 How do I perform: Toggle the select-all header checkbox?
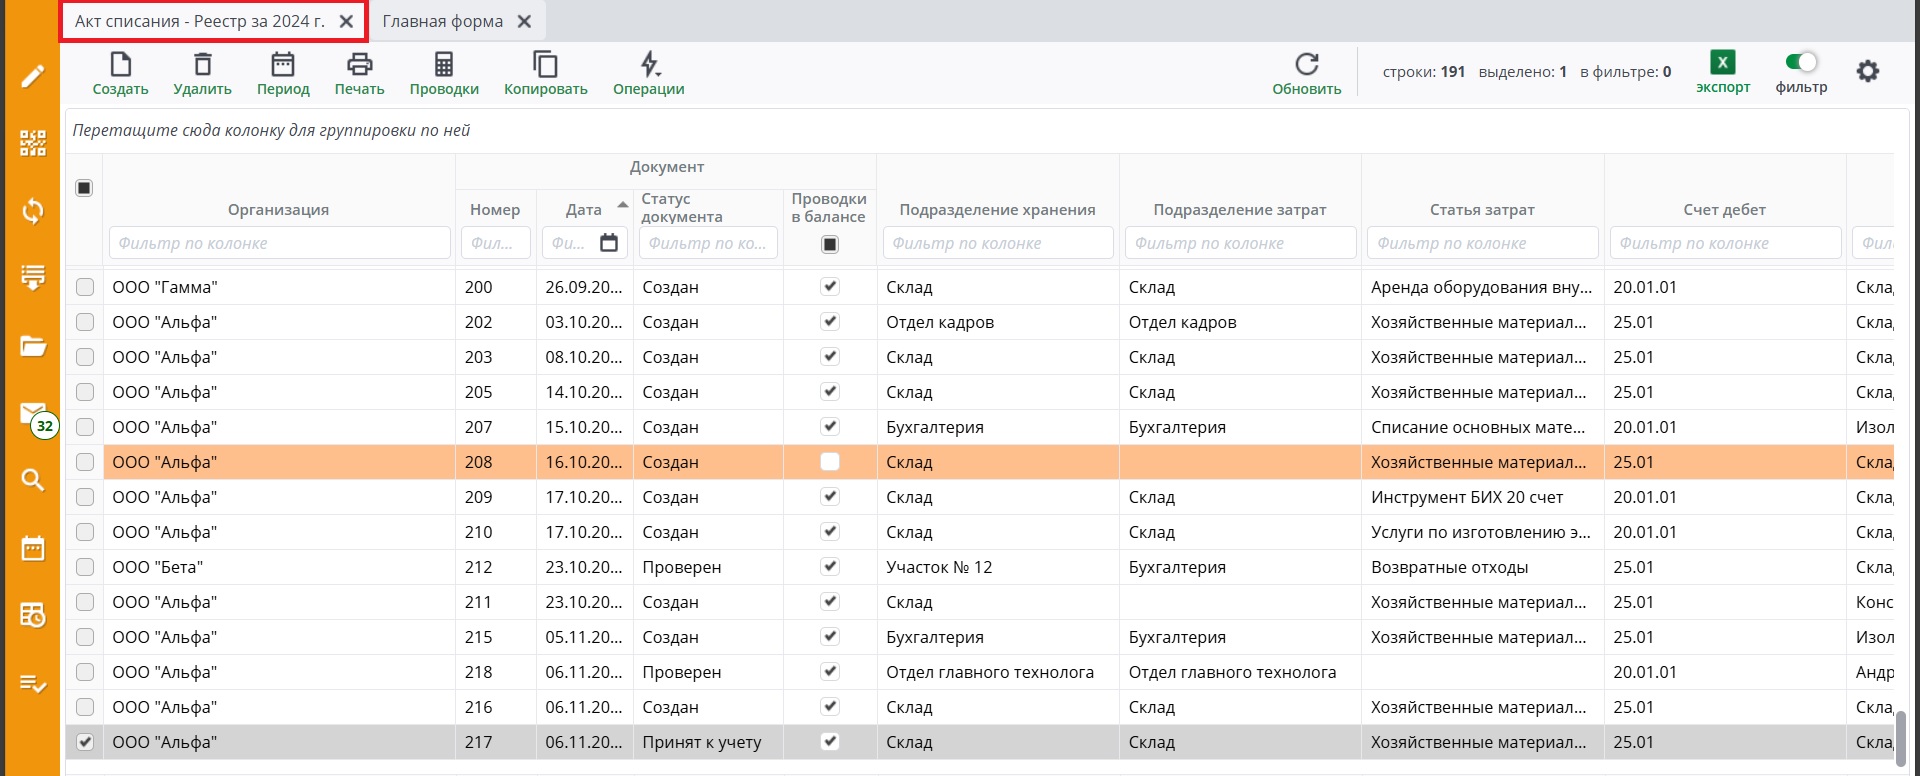85,188
